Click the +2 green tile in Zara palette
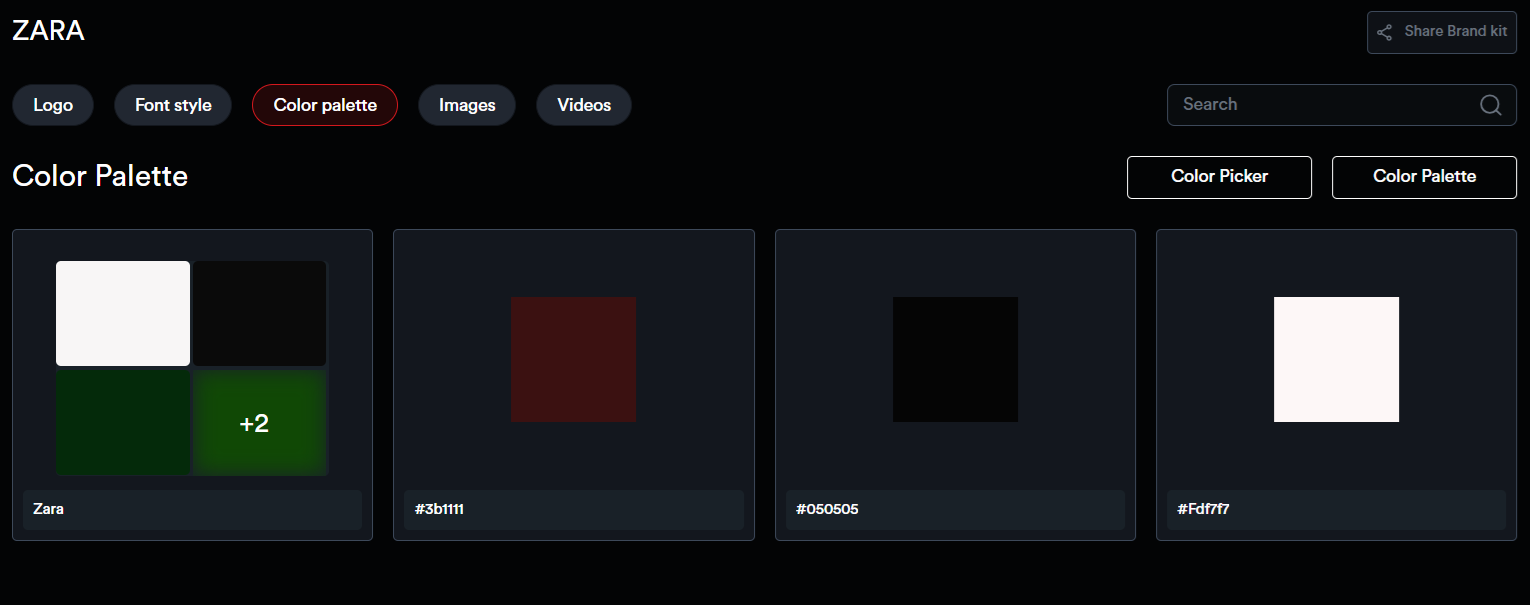Screen dimensions: 1530x605 coord(259,423)
